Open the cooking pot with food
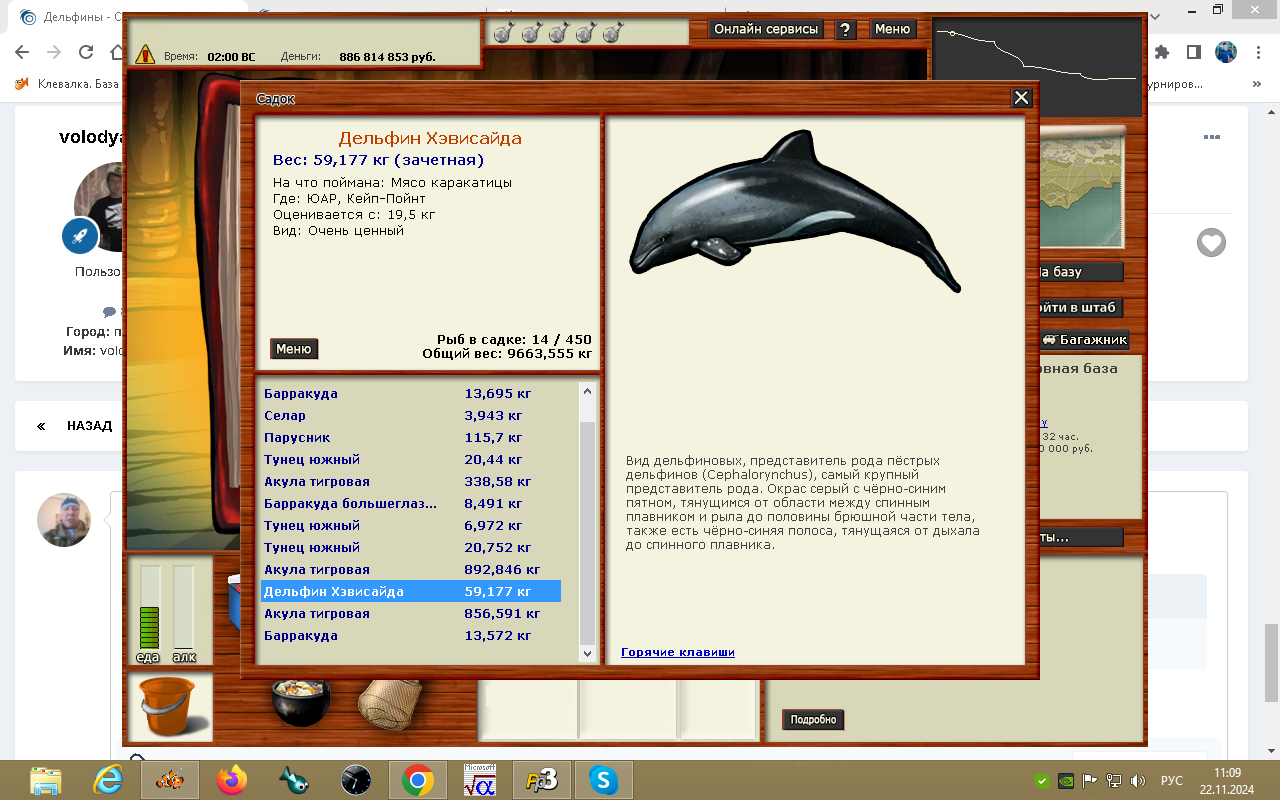This screenshot has width=1280, height=800. pos(301,703)
